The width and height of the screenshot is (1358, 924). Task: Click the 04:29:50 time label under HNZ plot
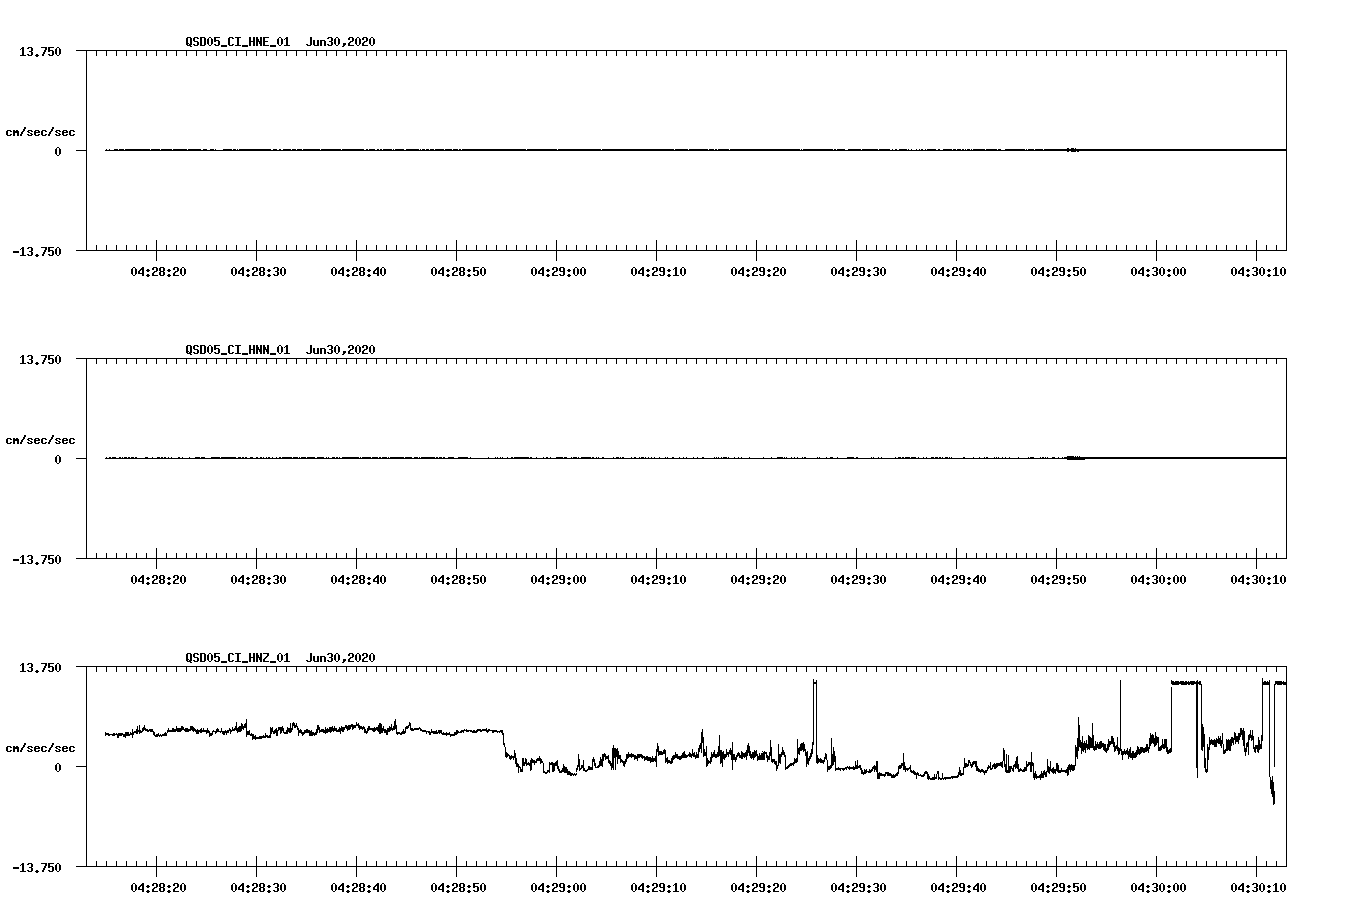[x=1058, y=888]
